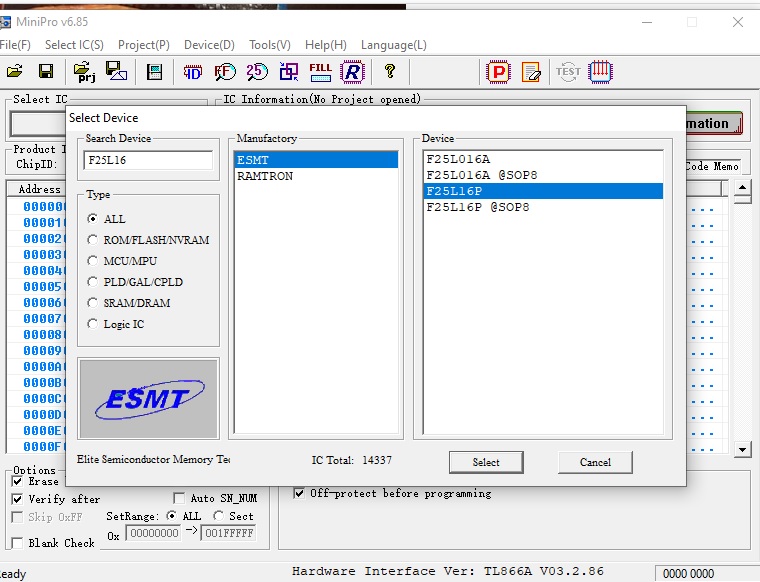Click MiniPro application title bar icon
The height and width of the screenshot is (582, 760).
(x=5, y=22)
